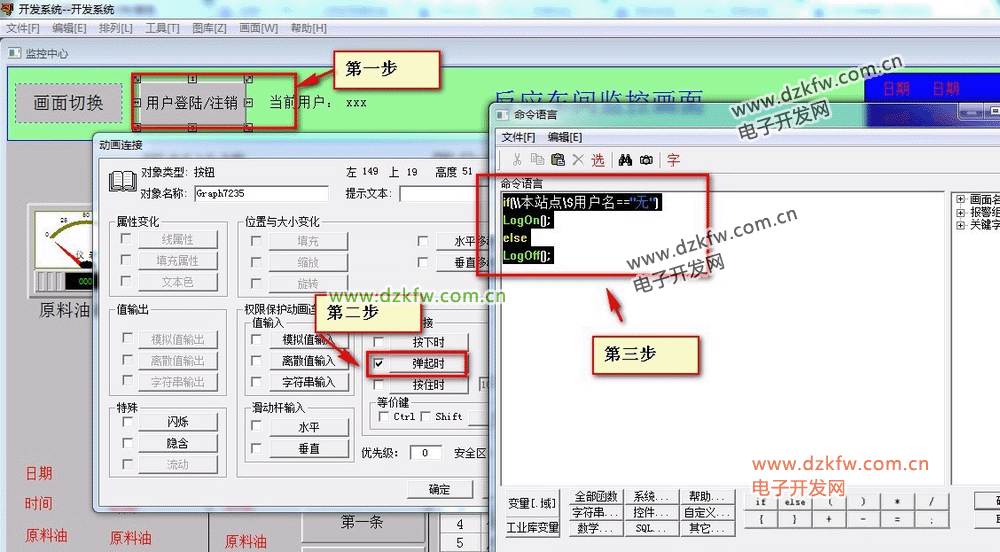This screenshot has width=1000, height=552.
Task: Tick the Ctrl equivalent-key checkbox
Action: tap(385, 417)
